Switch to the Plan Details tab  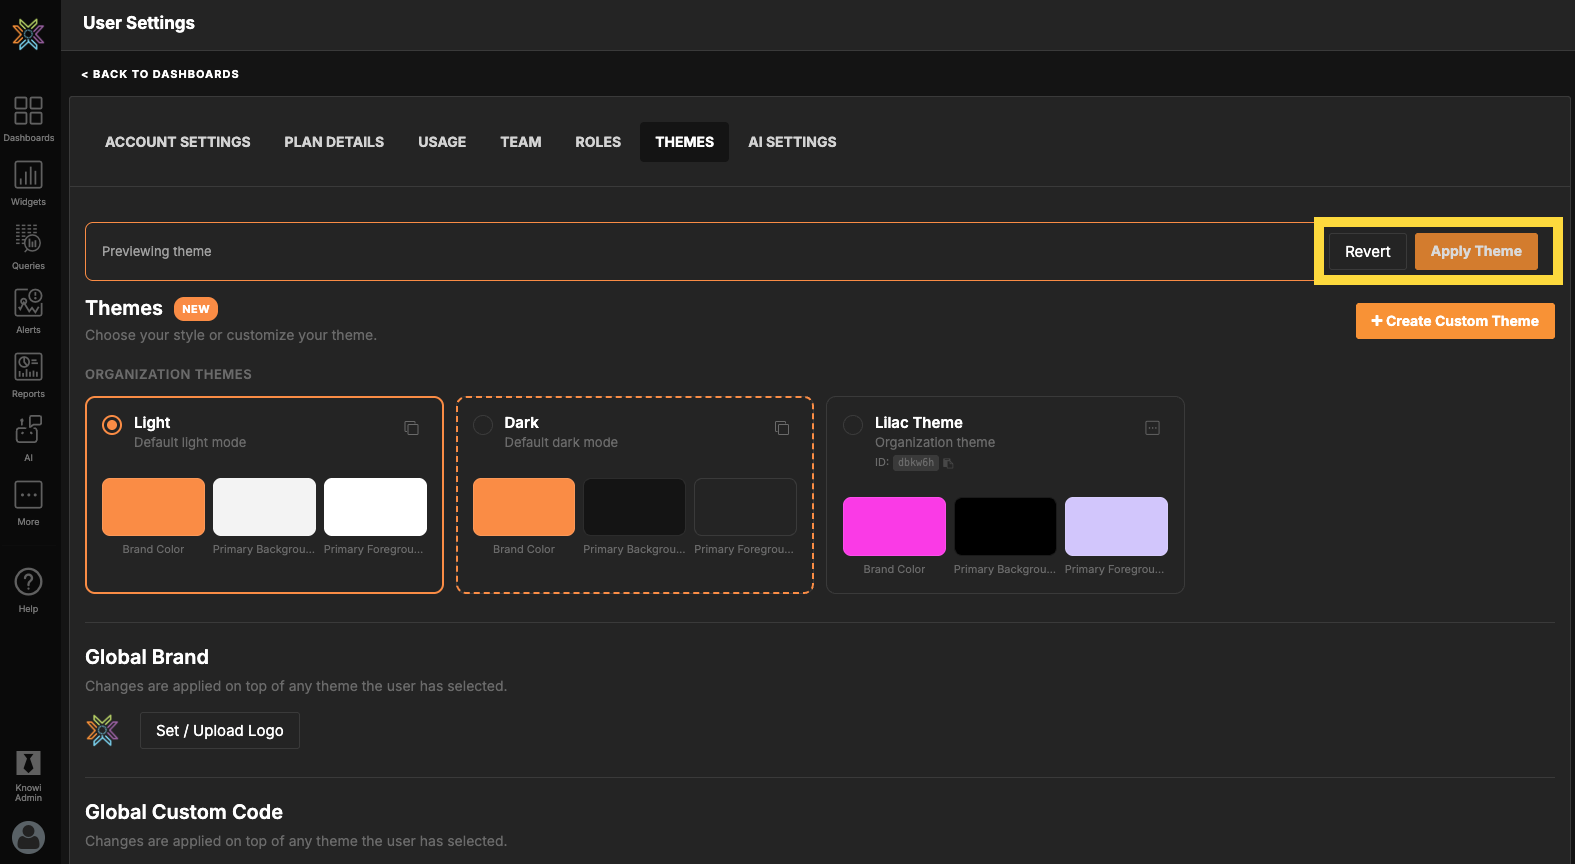click(x=334, y=142)
